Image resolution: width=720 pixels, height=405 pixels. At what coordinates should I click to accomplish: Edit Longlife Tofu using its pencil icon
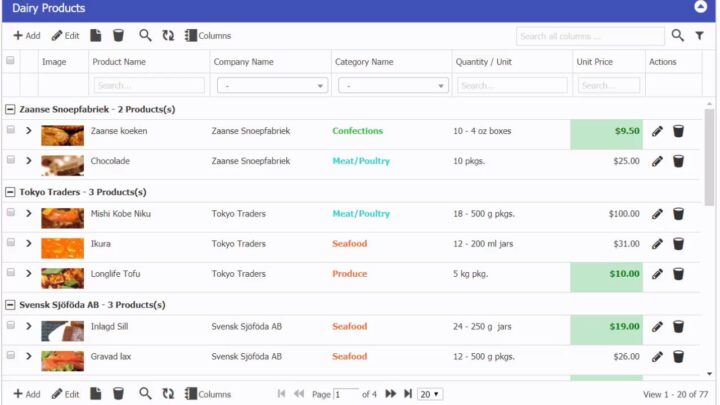(x=657, y=274)
